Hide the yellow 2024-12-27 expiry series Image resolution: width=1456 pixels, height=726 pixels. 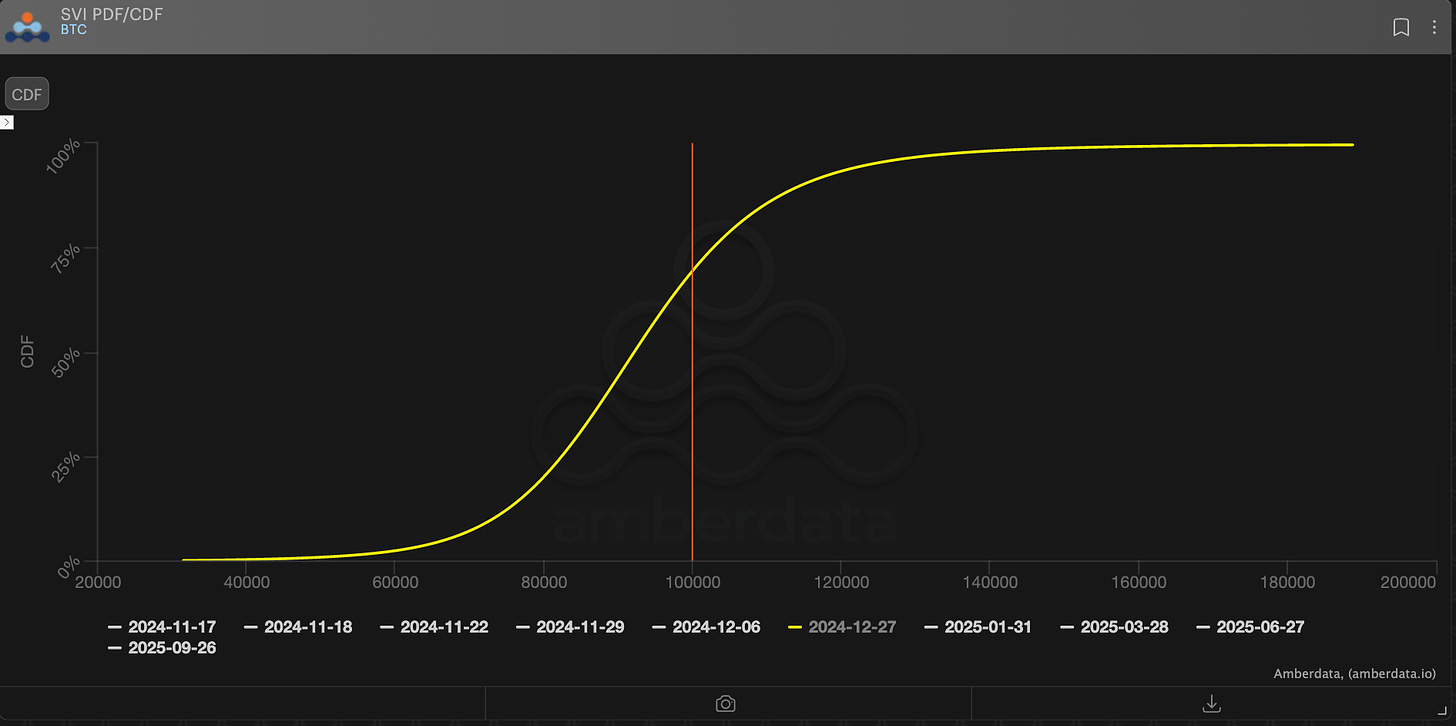pos(842,627)
